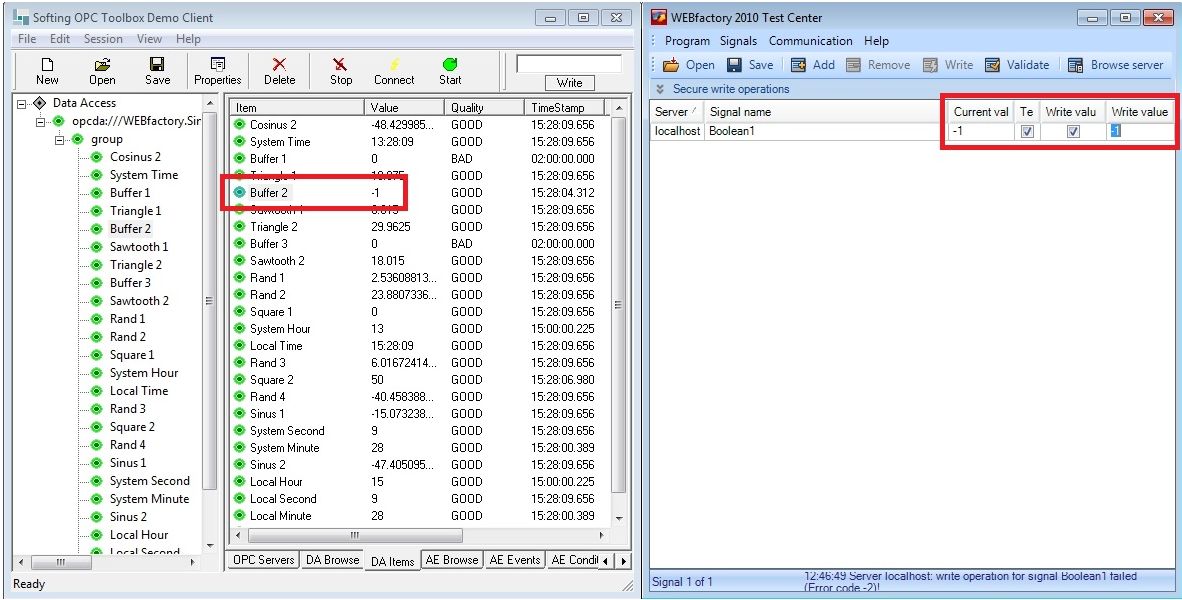Click the Write button below text field
The image size is (1182, 600).
[569, 83]
